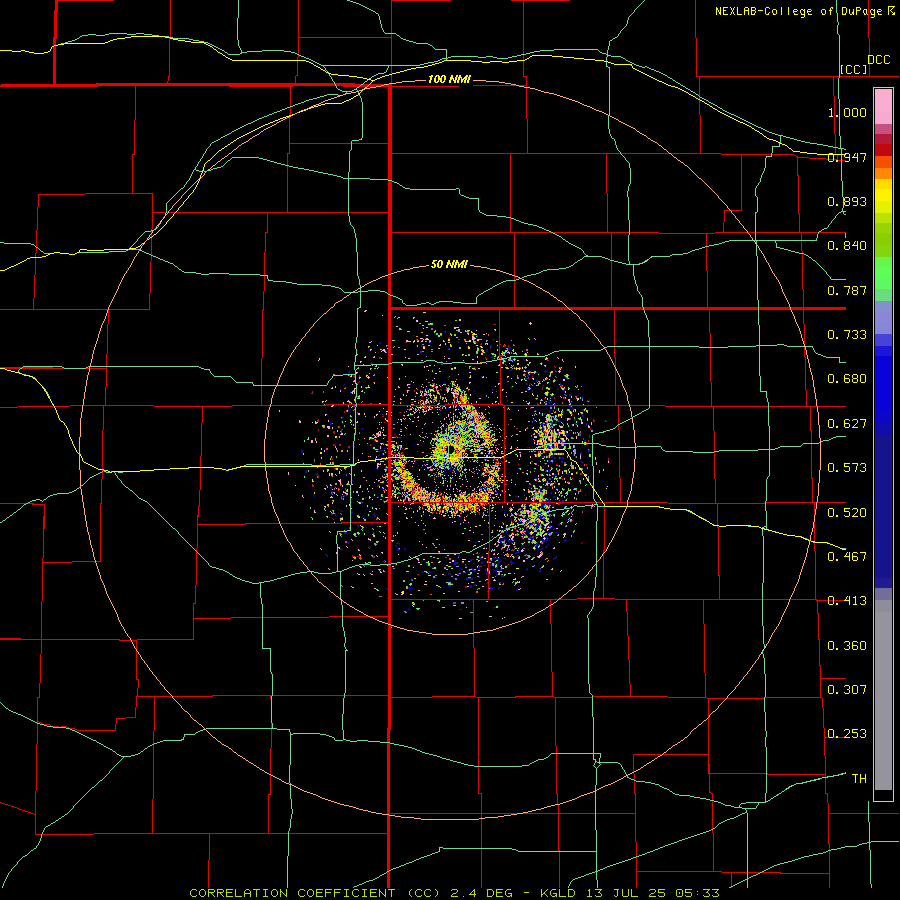
Task: Click the [CC] units label
Action: coord(854,69)
